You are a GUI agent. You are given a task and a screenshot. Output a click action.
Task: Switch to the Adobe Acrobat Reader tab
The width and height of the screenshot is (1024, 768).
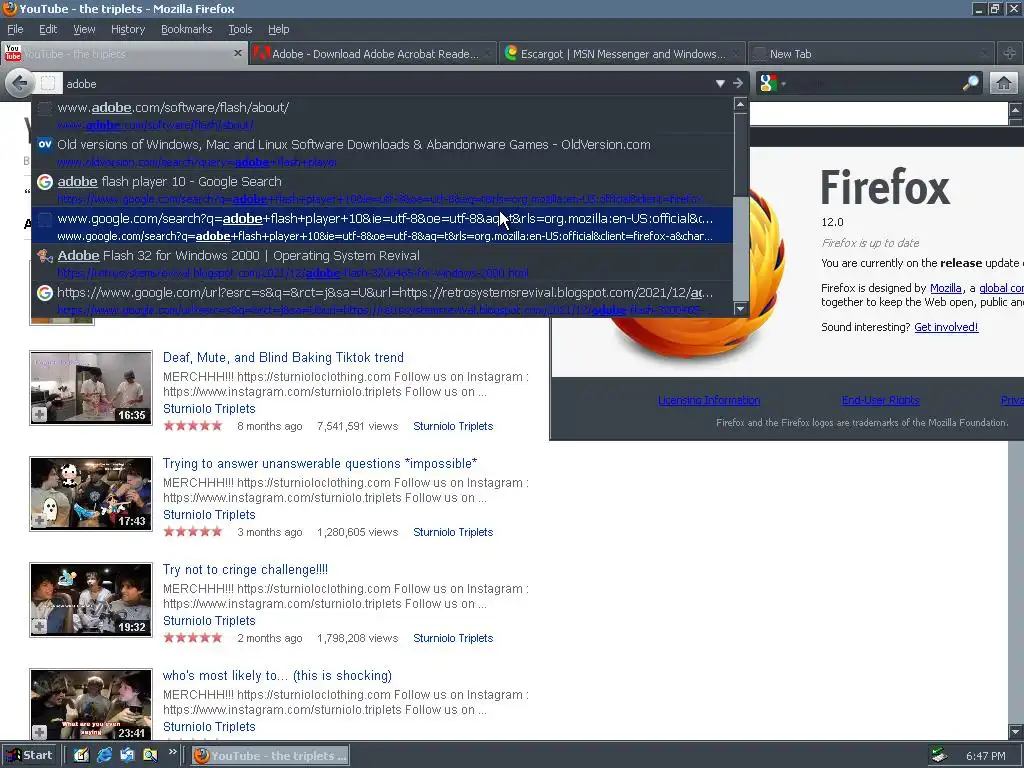(372, 54)
